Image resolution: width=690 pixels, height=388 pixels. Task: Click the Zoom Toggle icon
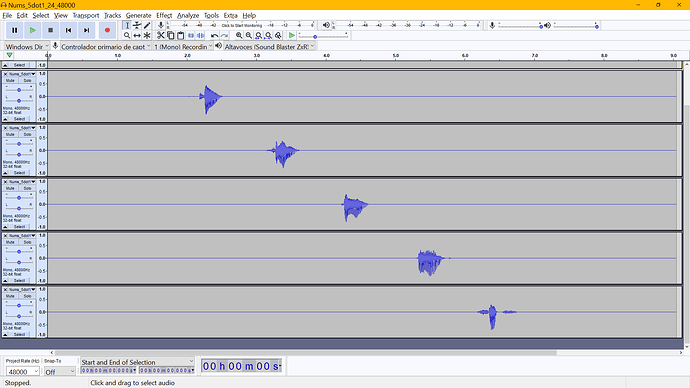point(278,36)
